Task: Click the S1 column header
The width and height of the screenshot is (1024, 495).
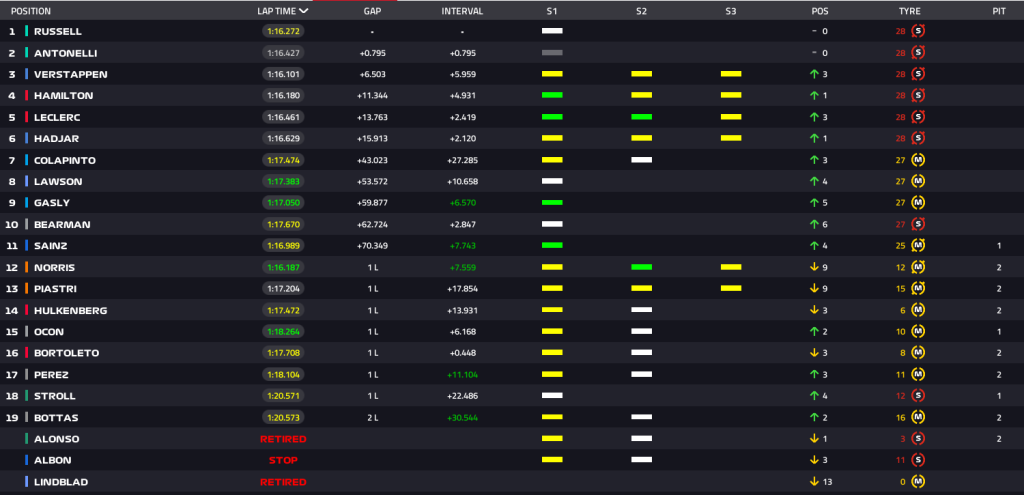Action: point(552,11)
